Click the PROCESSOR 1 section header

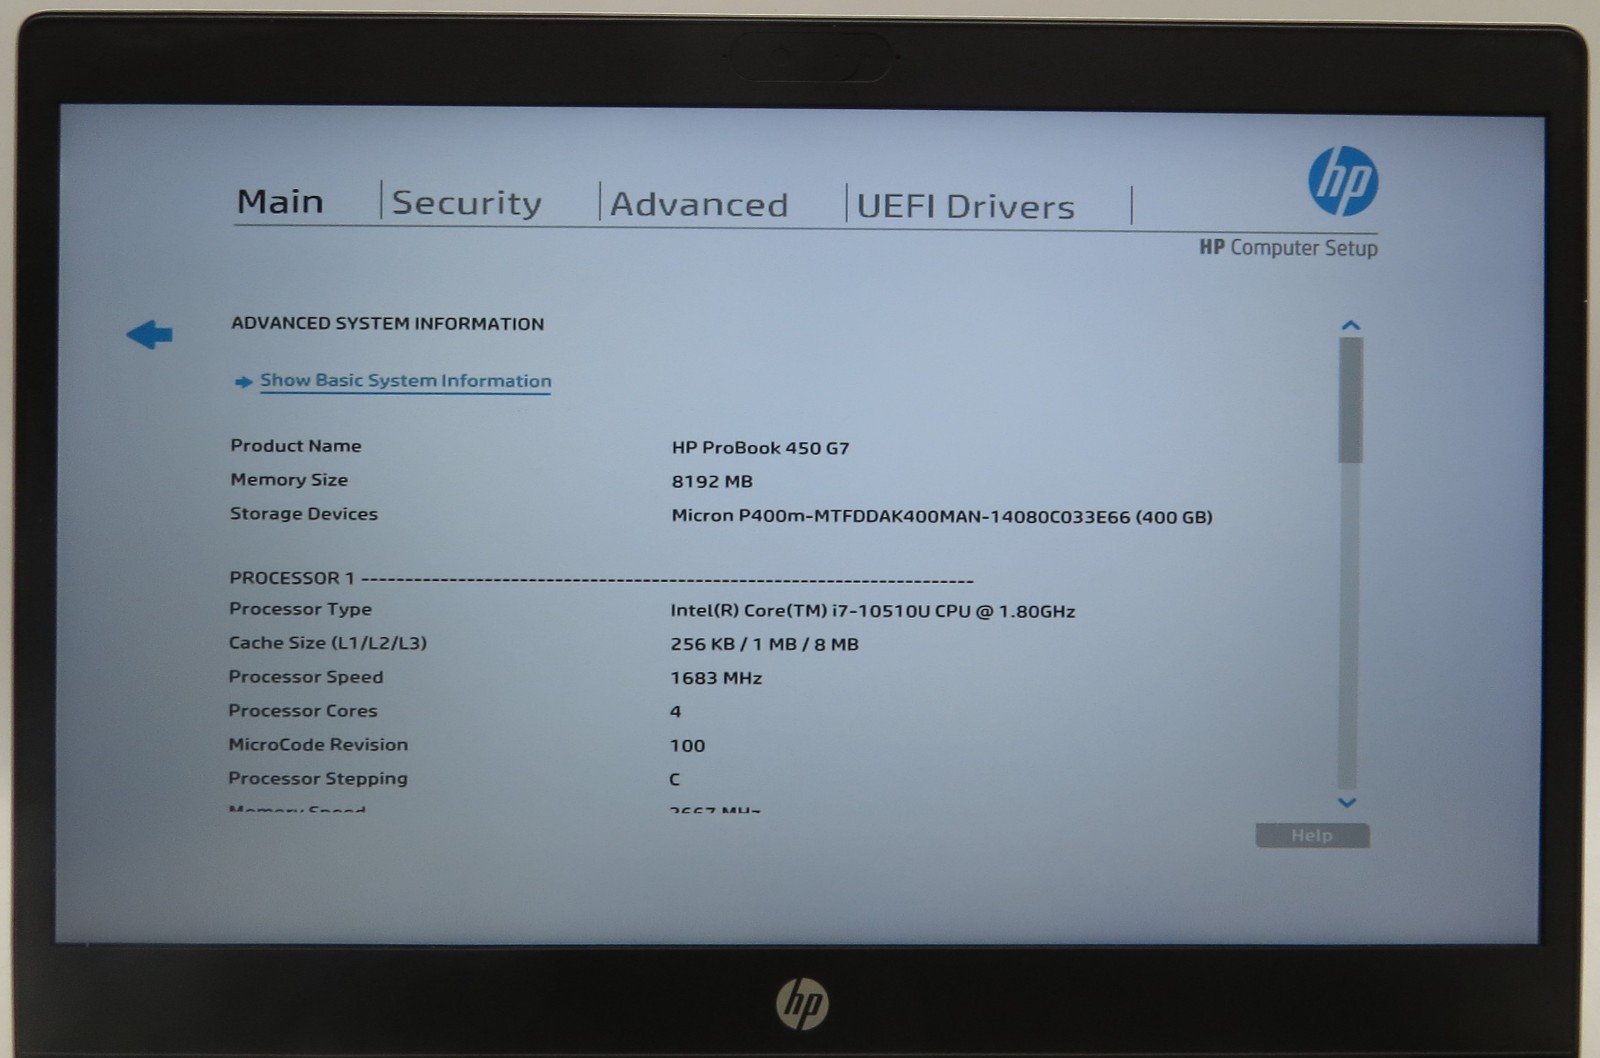(601, 578)
